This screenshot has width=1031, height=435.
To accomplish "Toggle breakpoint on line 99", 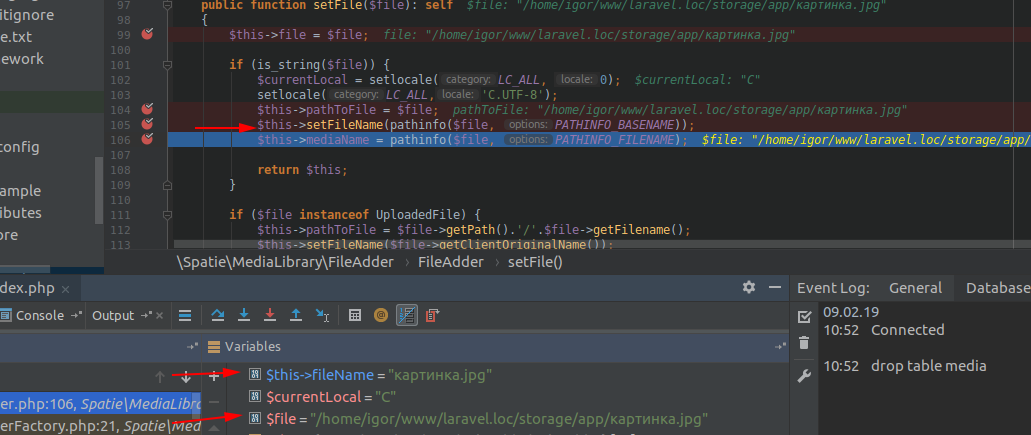I will coord(147,34).
